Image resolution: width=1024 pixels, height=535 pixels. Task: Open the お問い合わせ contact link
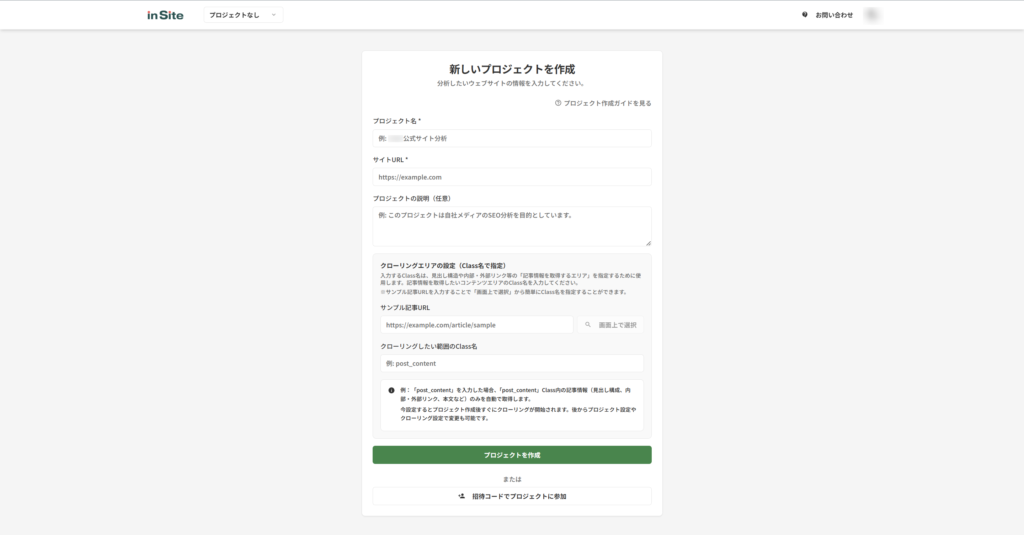(834, 15)
